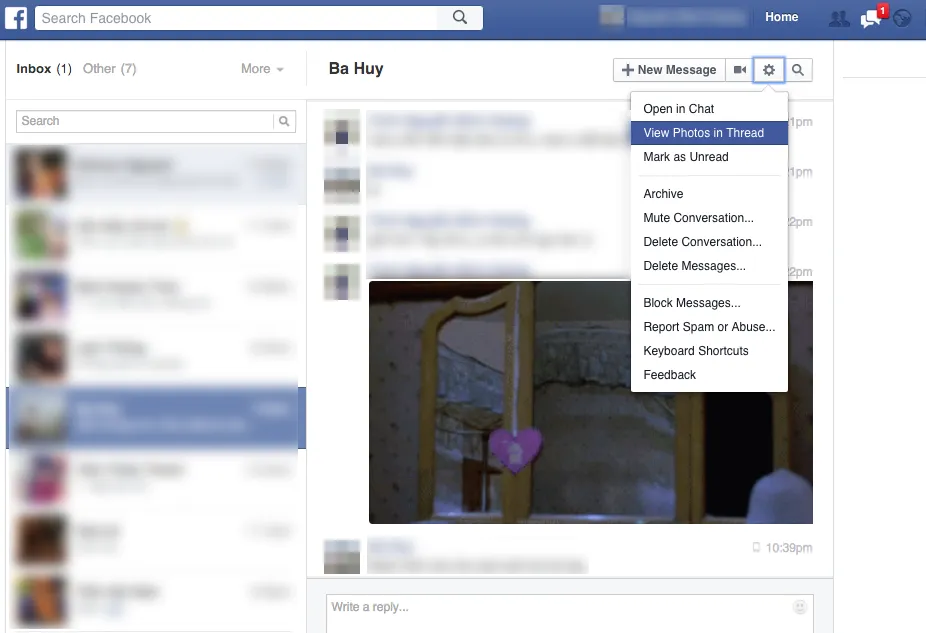The width and height of the screenshot is (926, 633).
Task: Click the magnifier in the Facebook search bar
Action: 460,18
